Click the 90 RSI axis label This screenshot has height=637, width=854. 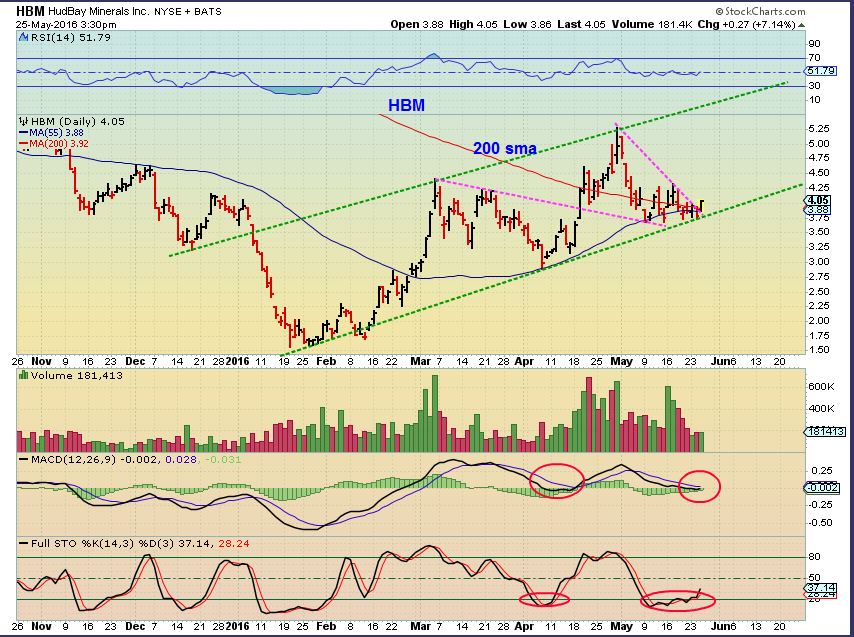point(815,44)
